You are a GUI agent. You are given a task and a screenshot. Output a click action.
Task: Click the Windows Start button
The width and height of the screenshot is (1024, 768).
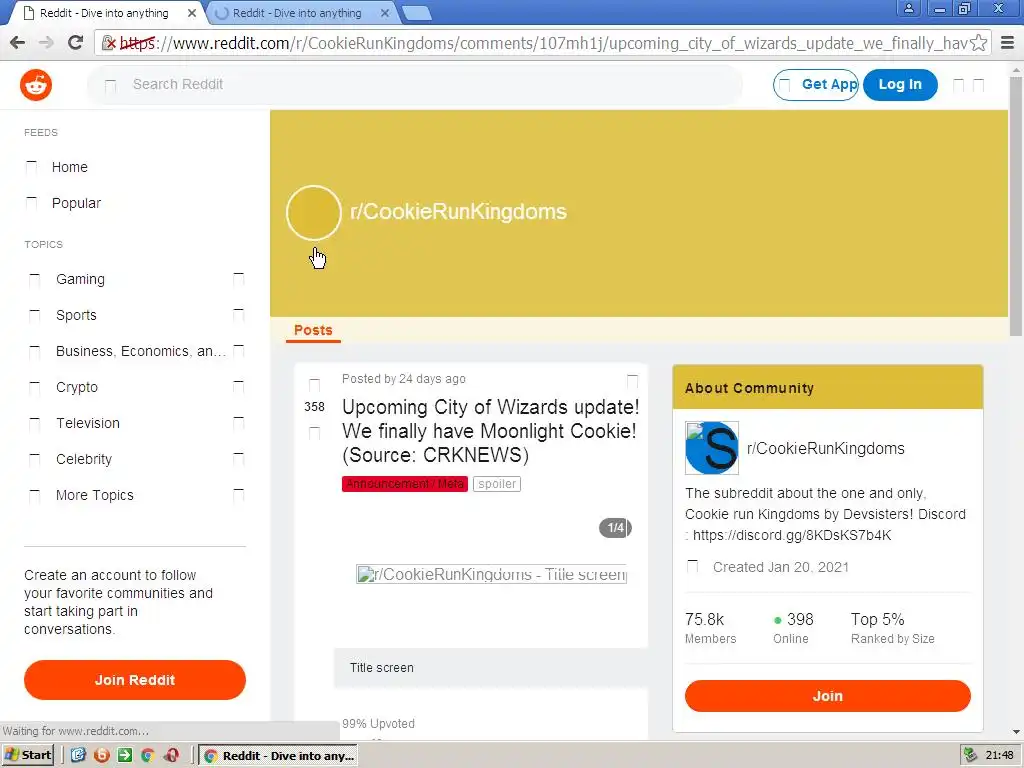[28, 756]
